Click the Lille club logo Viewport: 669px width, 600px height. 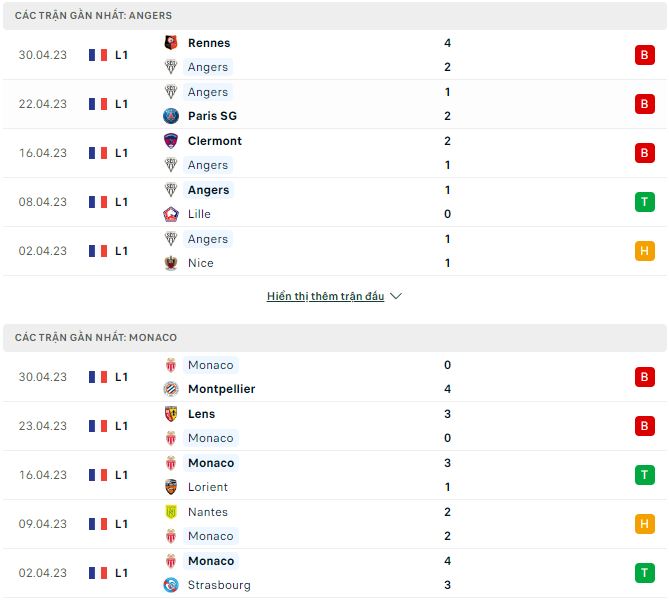coord(170,214)
